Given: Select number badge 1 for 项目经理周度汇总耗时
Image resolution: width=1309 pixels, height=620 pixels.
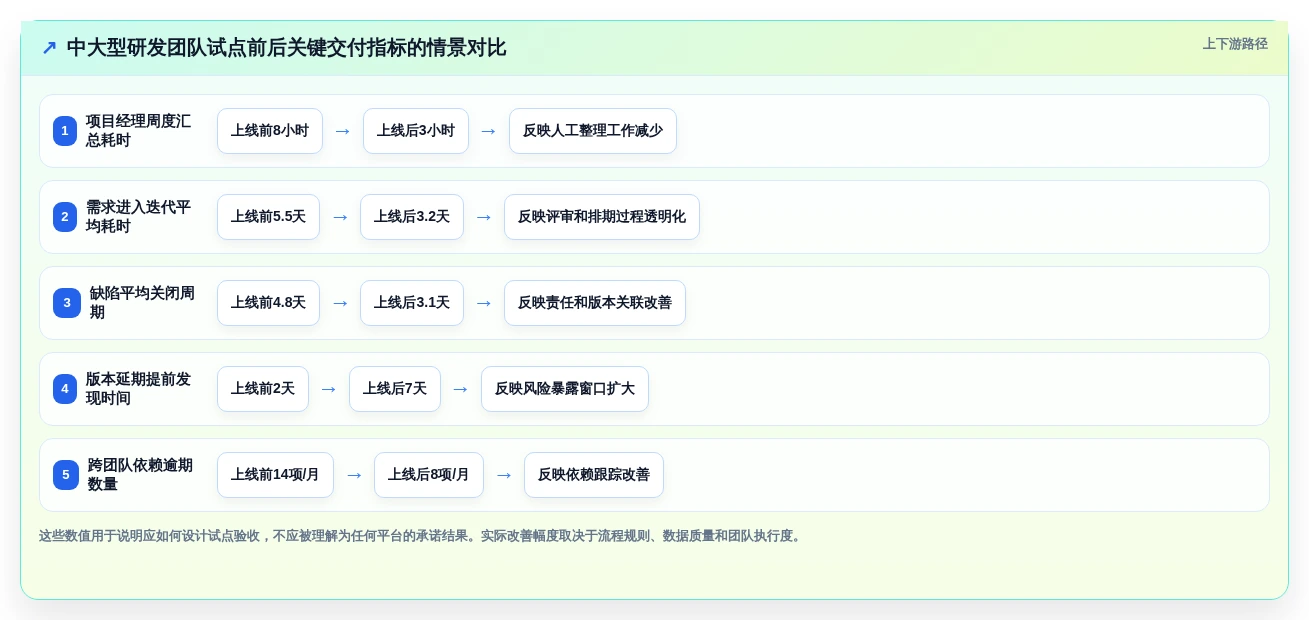Looking at the screenshot, I should (65, 131).
